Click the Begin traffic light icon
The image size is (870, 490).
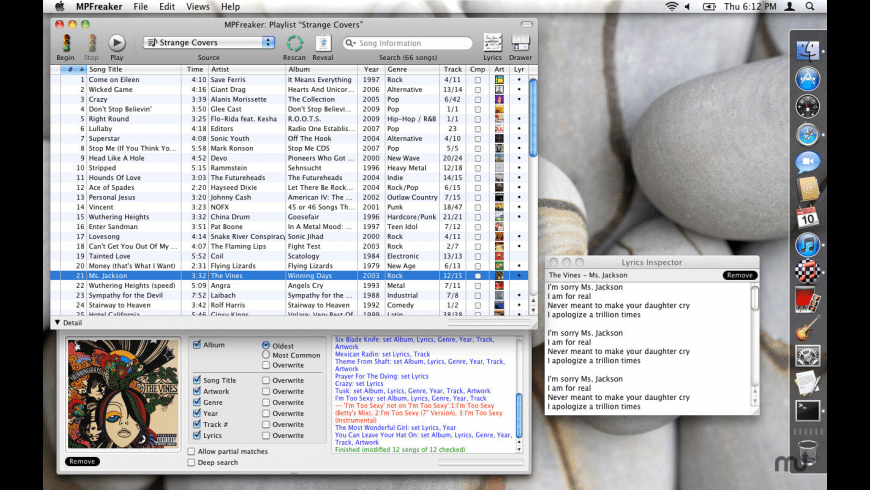coord(65,43)
